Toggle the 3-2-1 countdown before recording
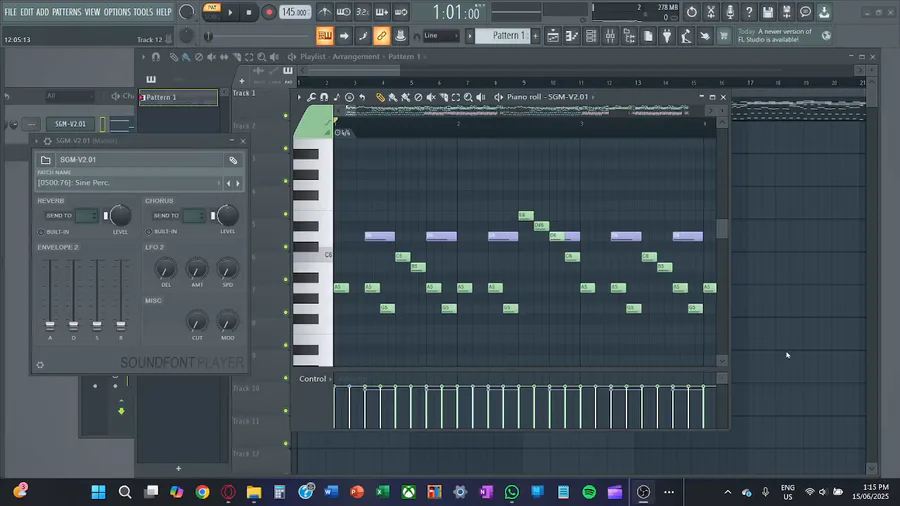 click(362, 12)
